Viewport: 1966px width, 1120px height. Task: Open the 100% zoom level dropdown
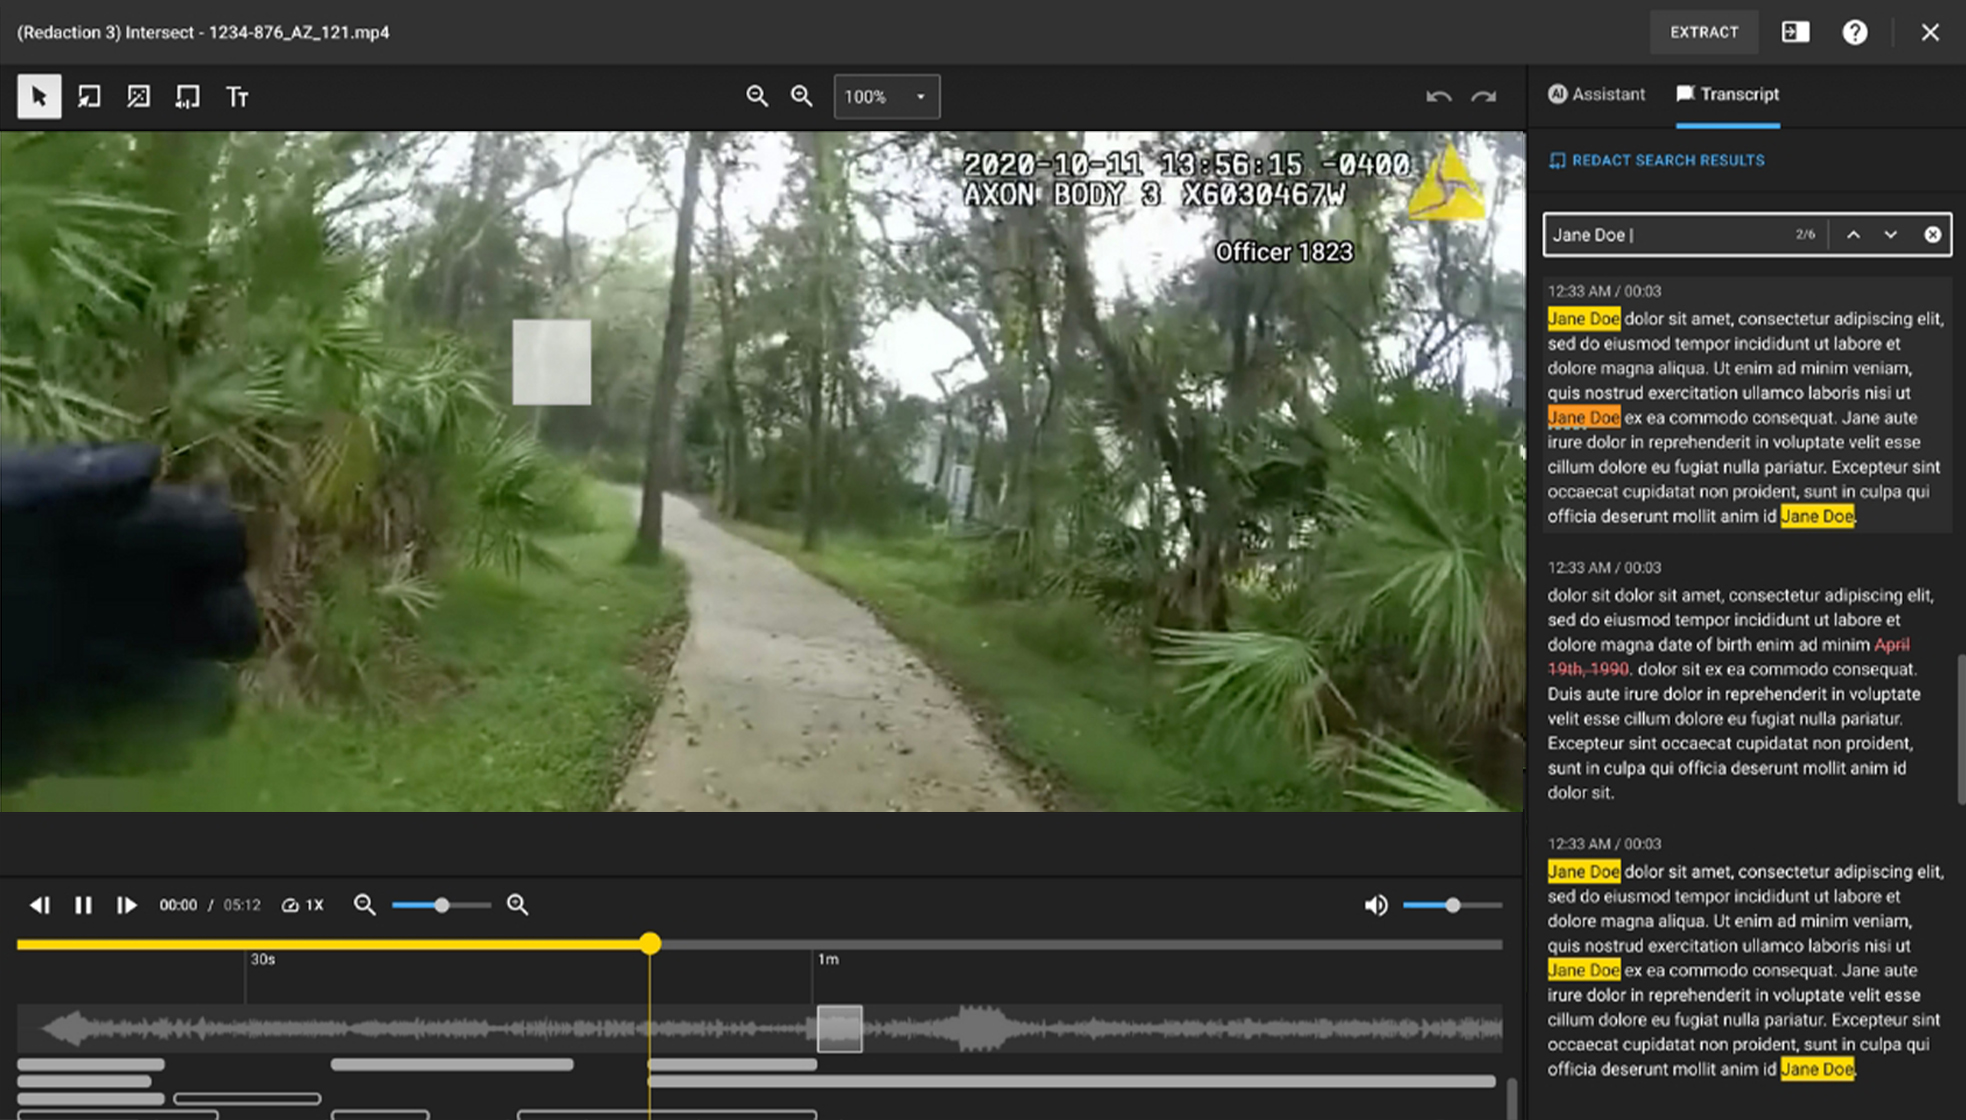pyautogui.click(x=886, y=96)
